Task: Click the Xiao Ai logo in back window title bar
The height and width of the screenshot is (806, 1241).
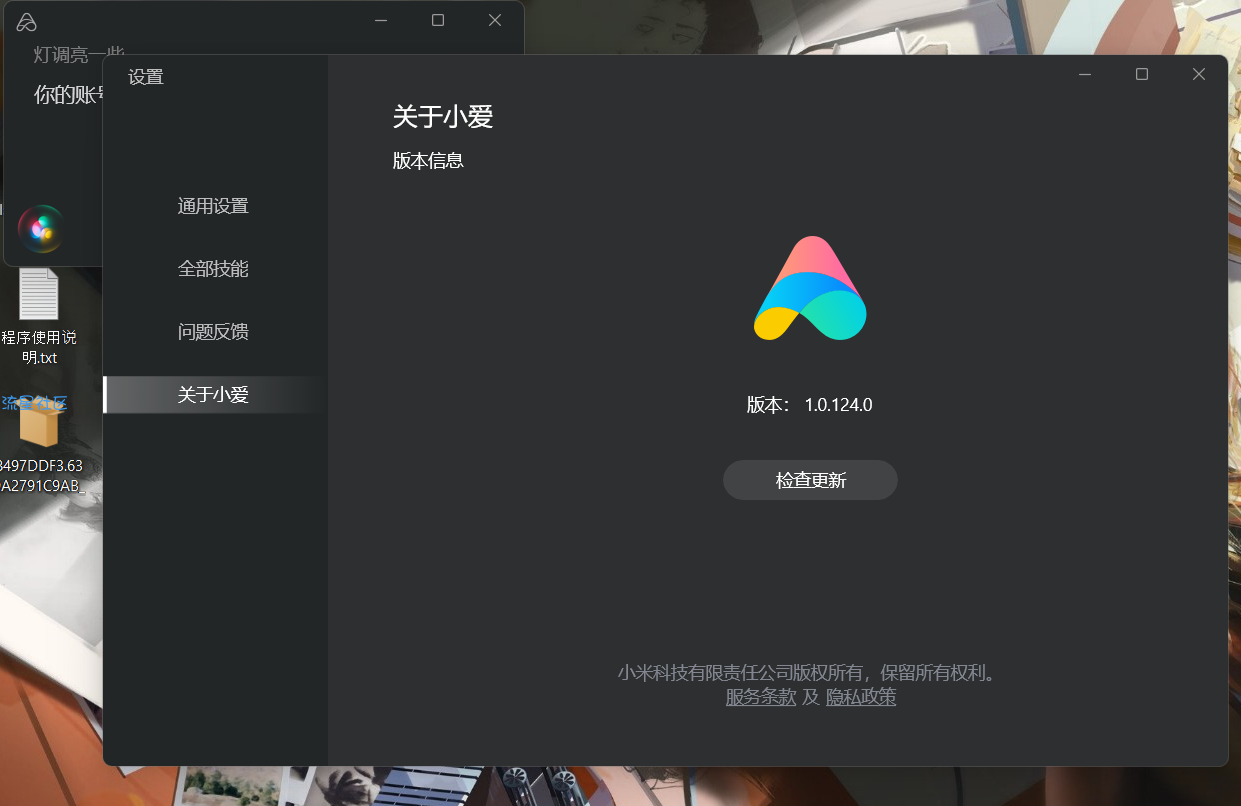Action: 27,22
